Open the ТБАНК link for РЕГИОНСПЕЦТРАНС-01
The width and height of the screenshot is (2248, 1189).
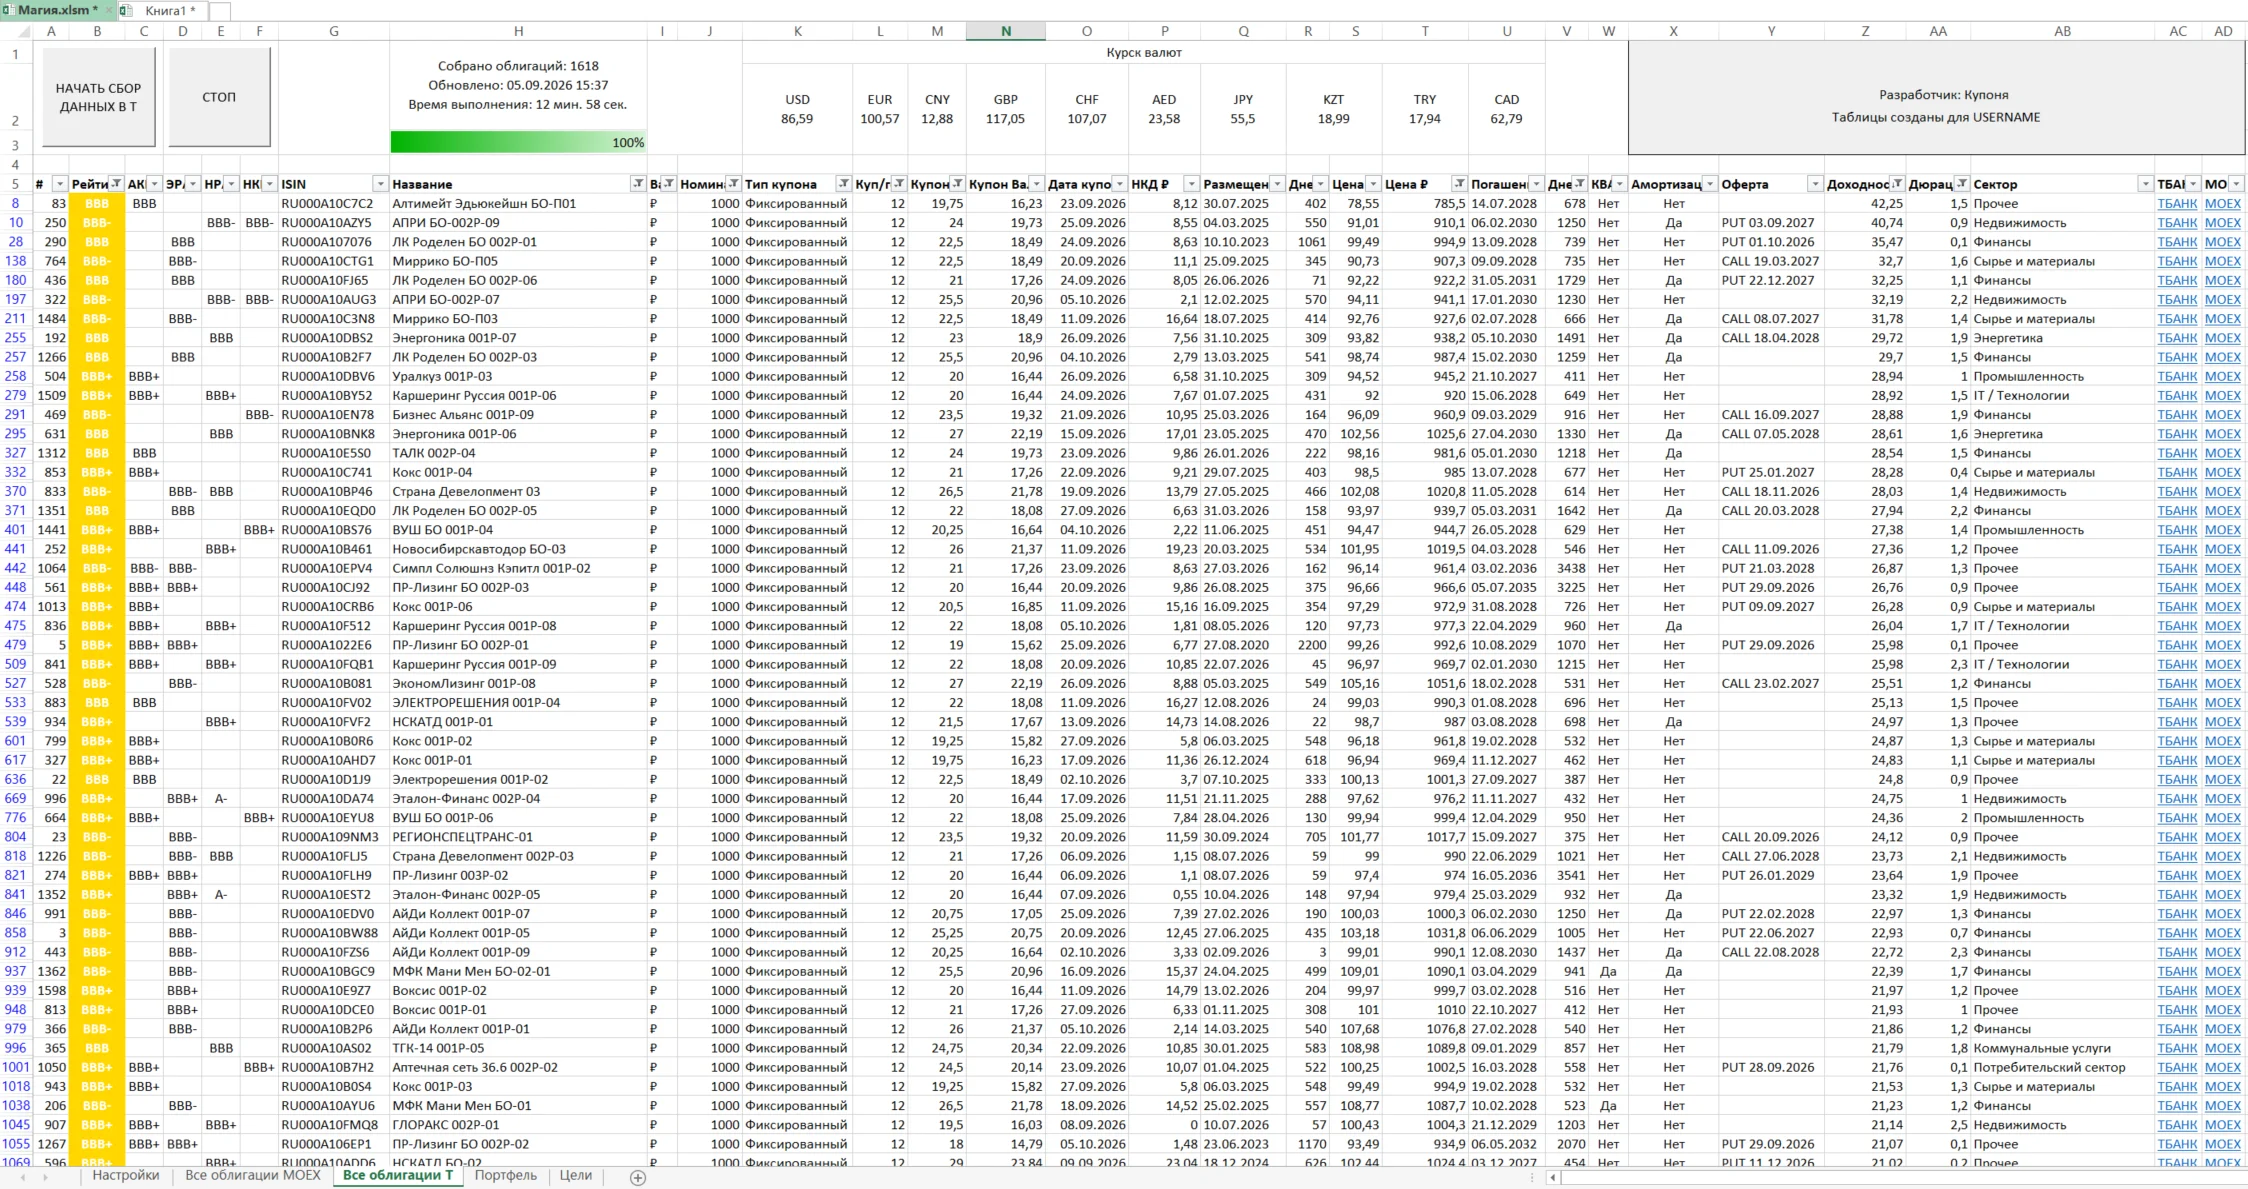pyautogui.click(x=2177, y=837)
